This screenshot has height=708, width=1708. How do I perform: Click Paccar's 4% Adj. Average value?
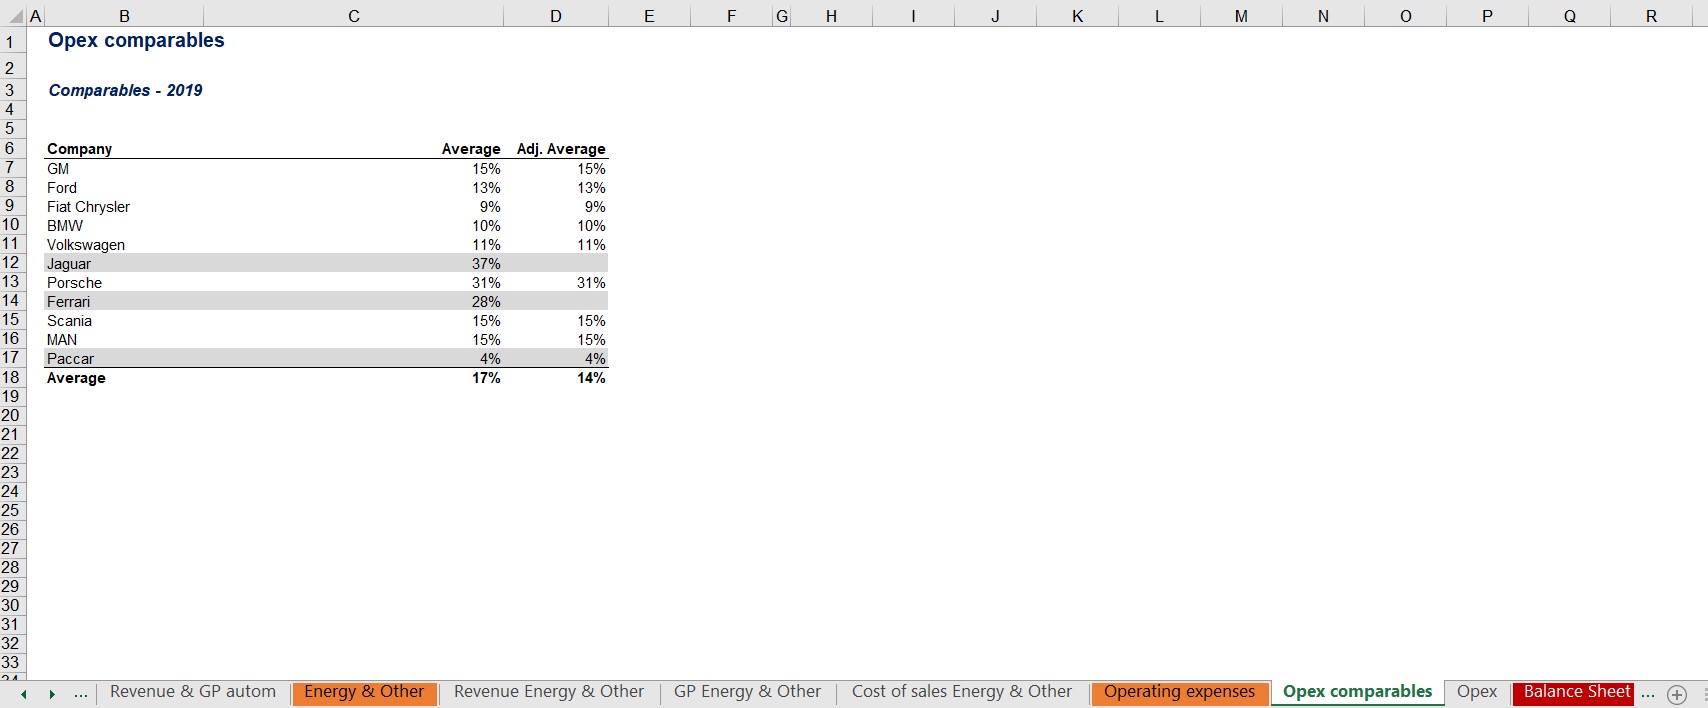point(595,359)
